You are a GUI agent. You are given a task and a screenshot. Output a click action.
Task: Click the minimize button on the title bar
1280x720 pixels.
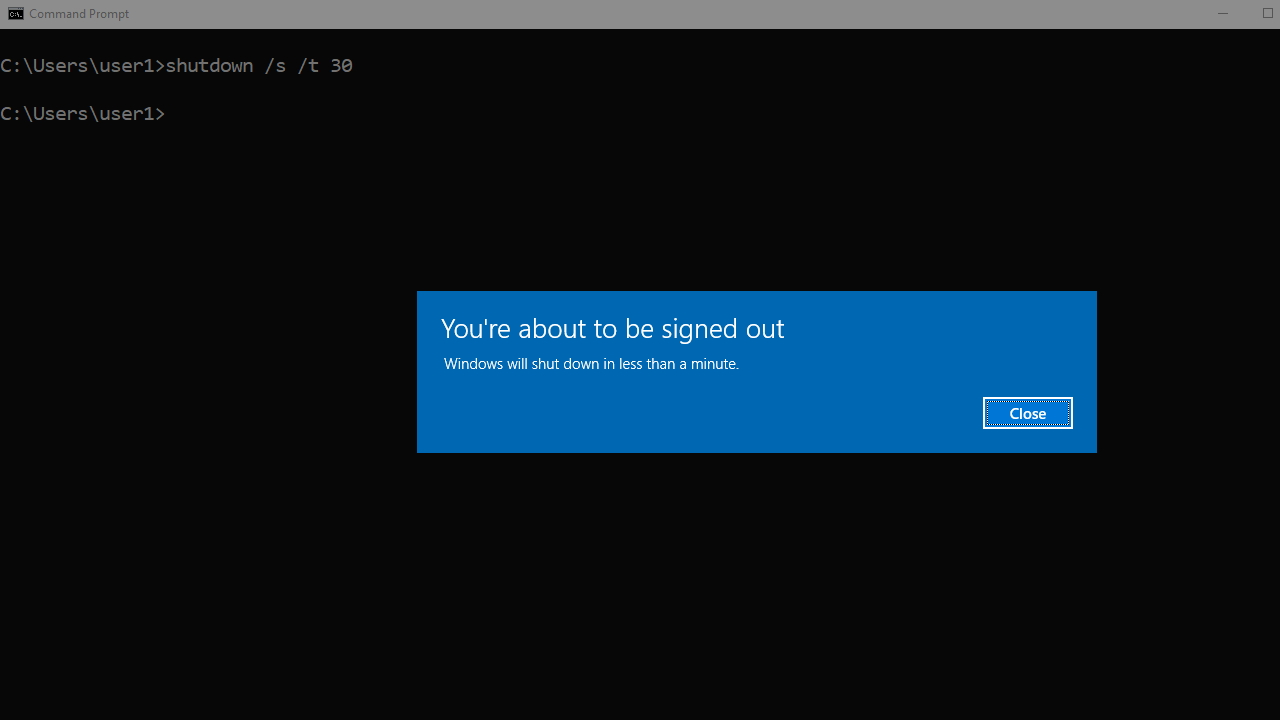(x=1222, y=14)
